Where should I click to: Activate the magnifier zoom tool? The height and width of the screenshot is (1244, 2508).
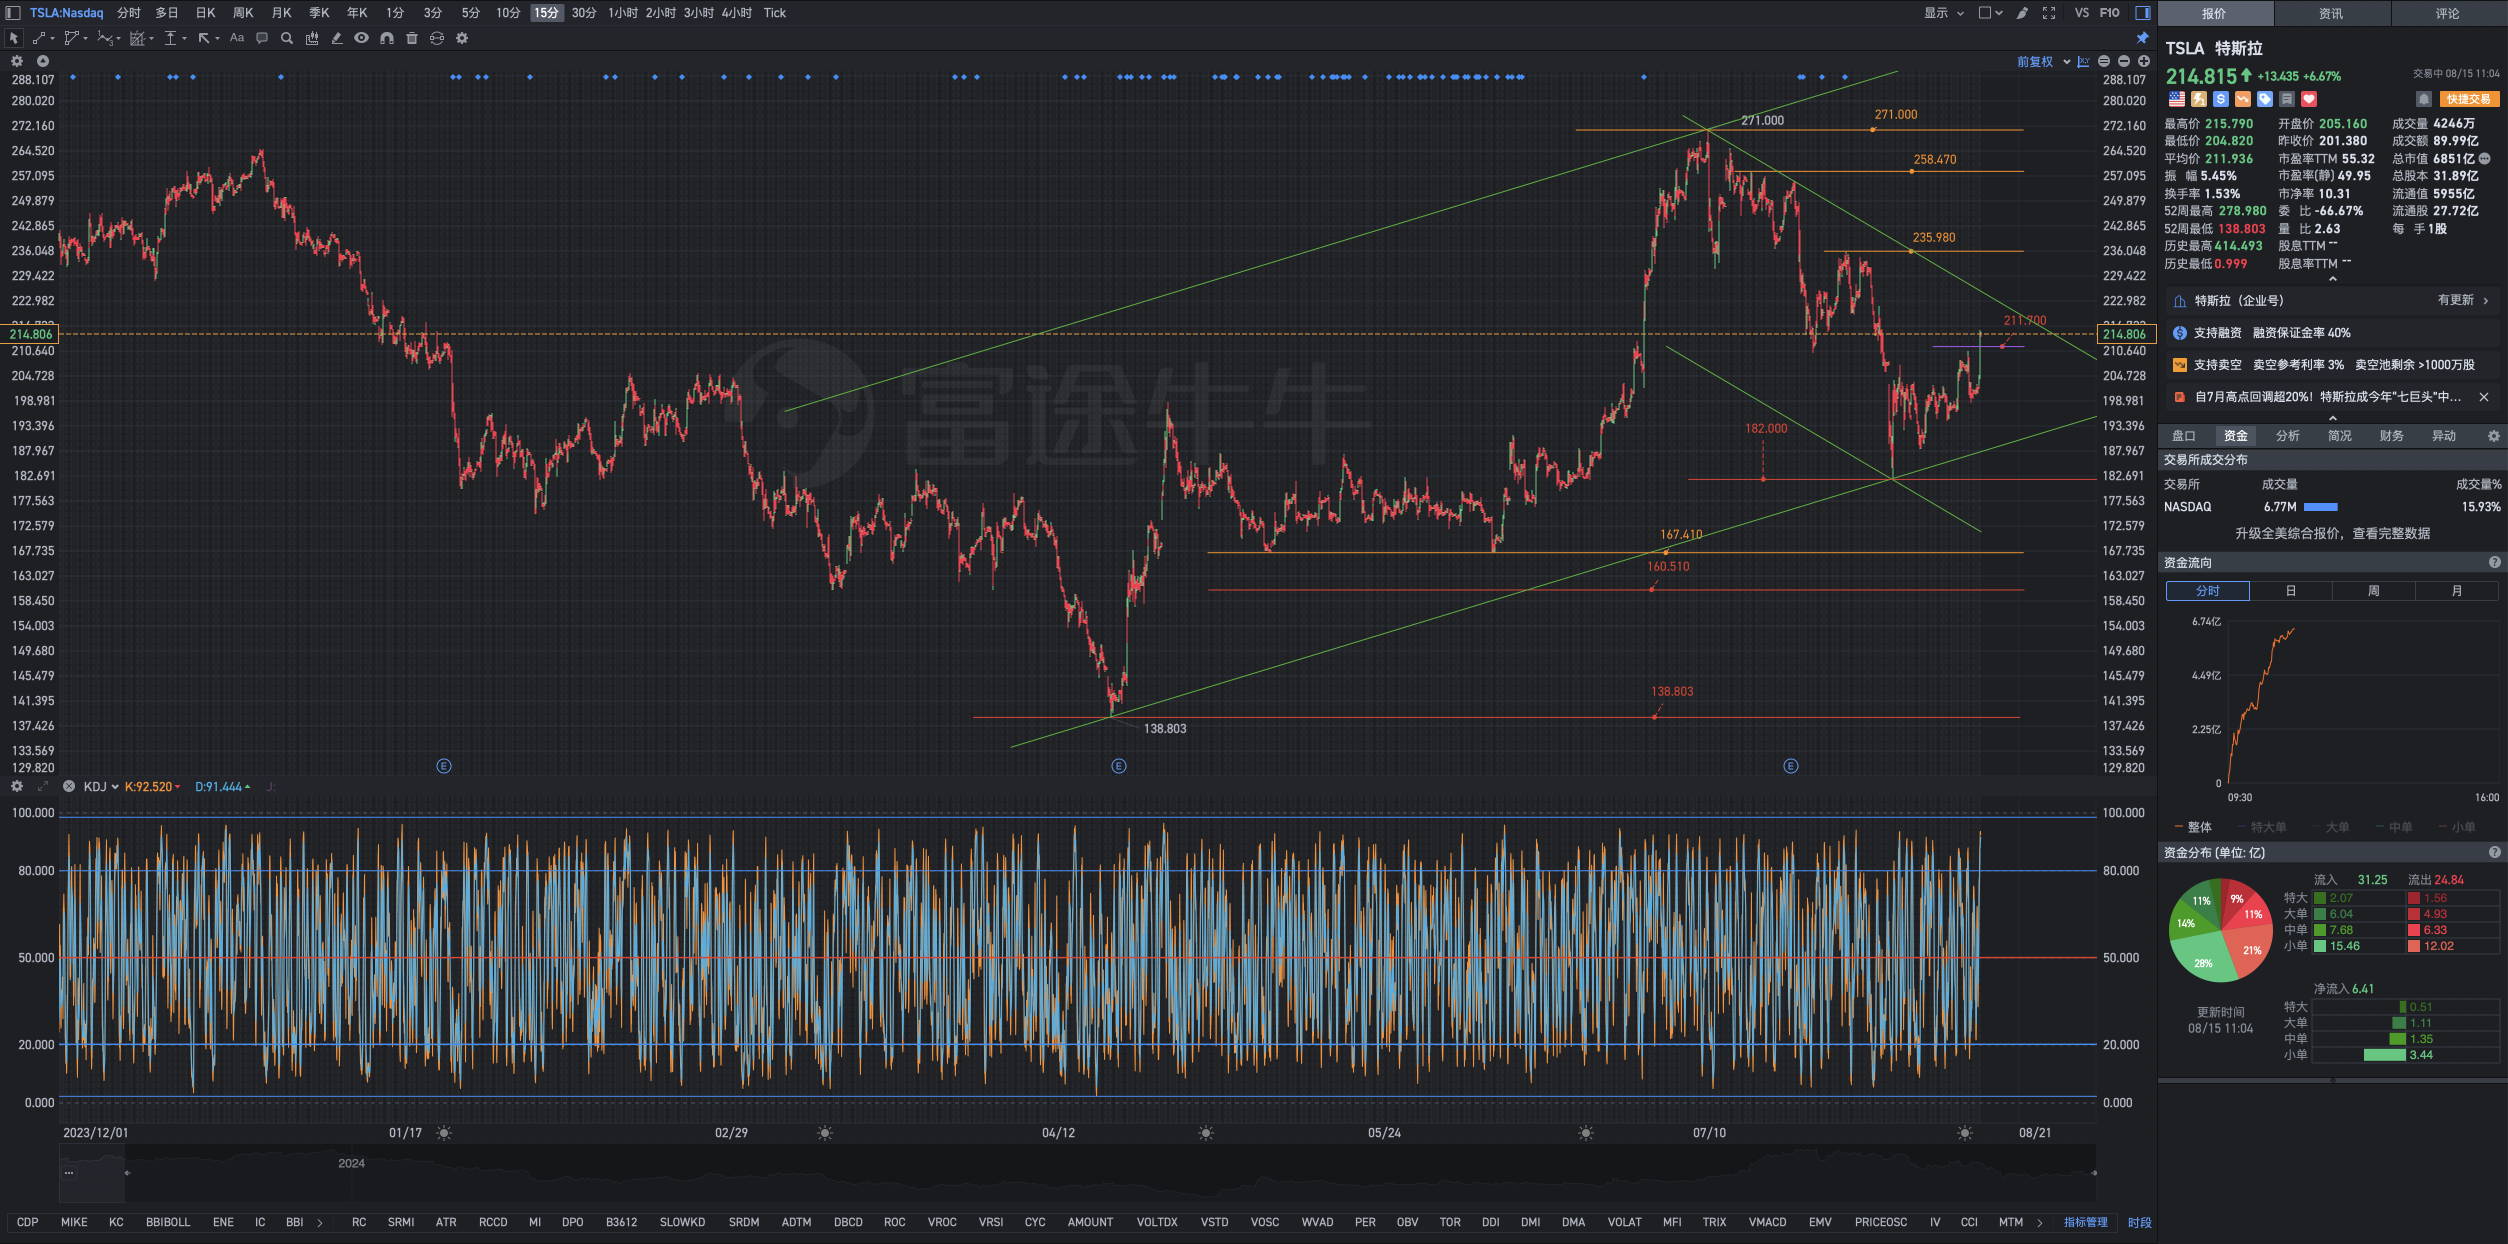287,38
